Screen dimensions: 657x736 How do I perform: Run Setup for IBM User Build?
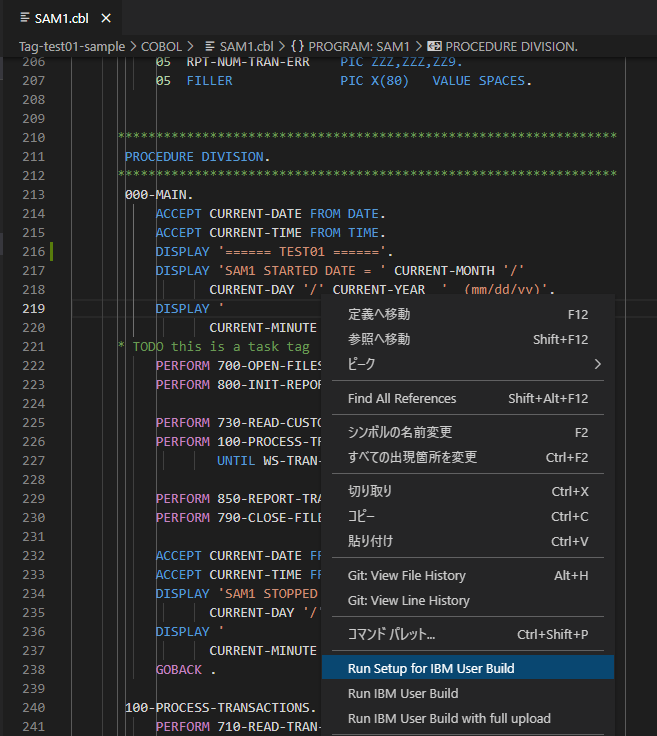(x=468, y=667)
